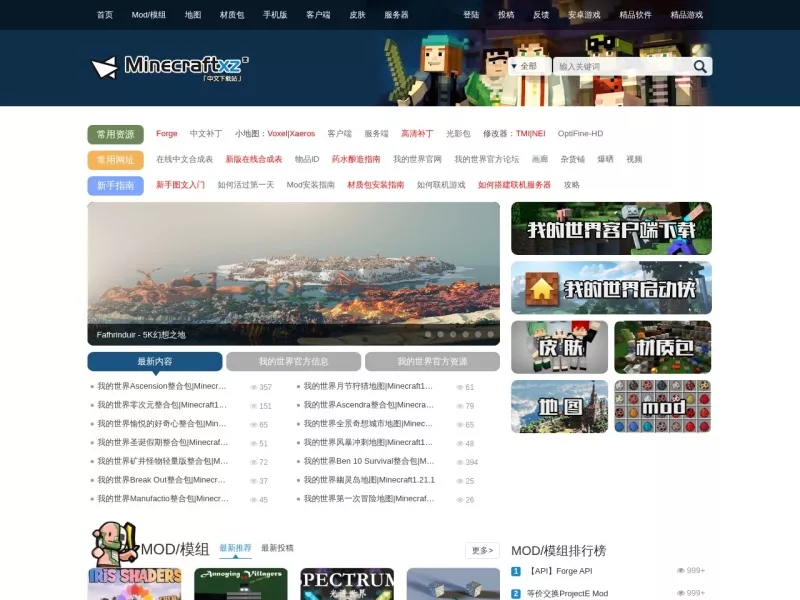Open 我的世界Manufactio整合包 article

[x=163, y=499]
